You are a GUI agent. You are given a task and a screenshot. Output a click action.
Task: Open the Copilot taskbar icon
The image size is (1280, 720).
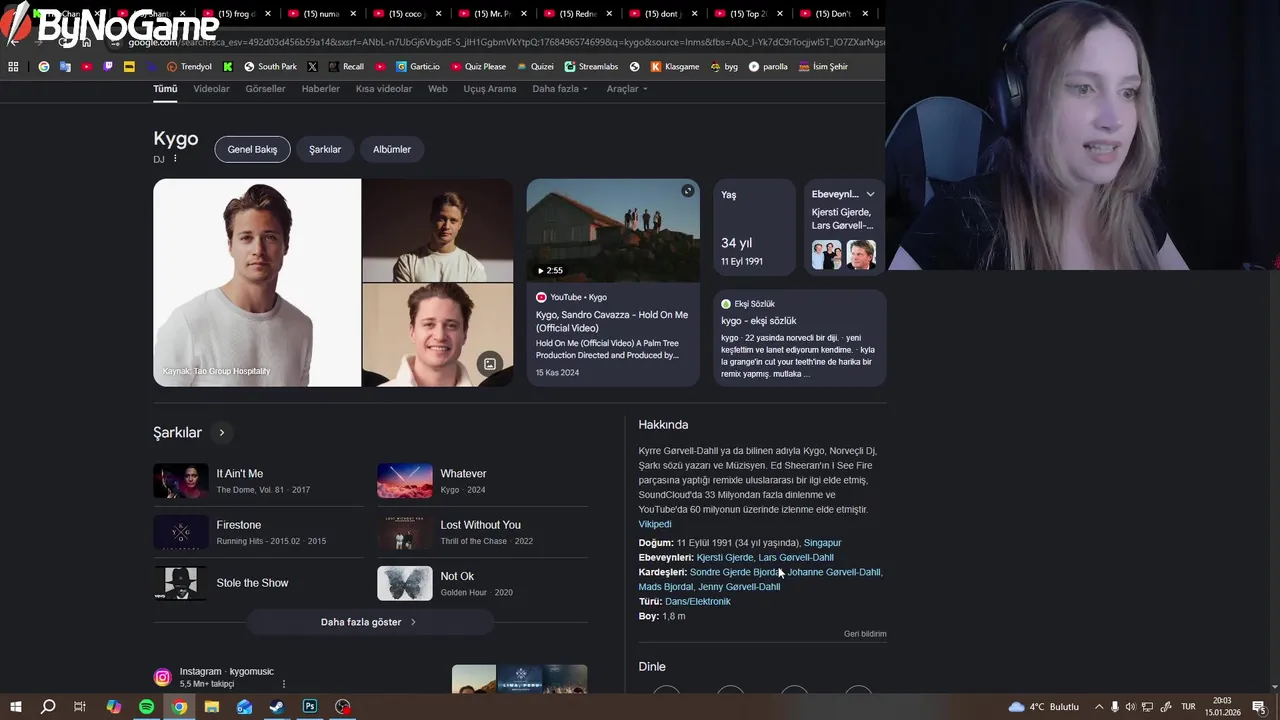(113, 706)
